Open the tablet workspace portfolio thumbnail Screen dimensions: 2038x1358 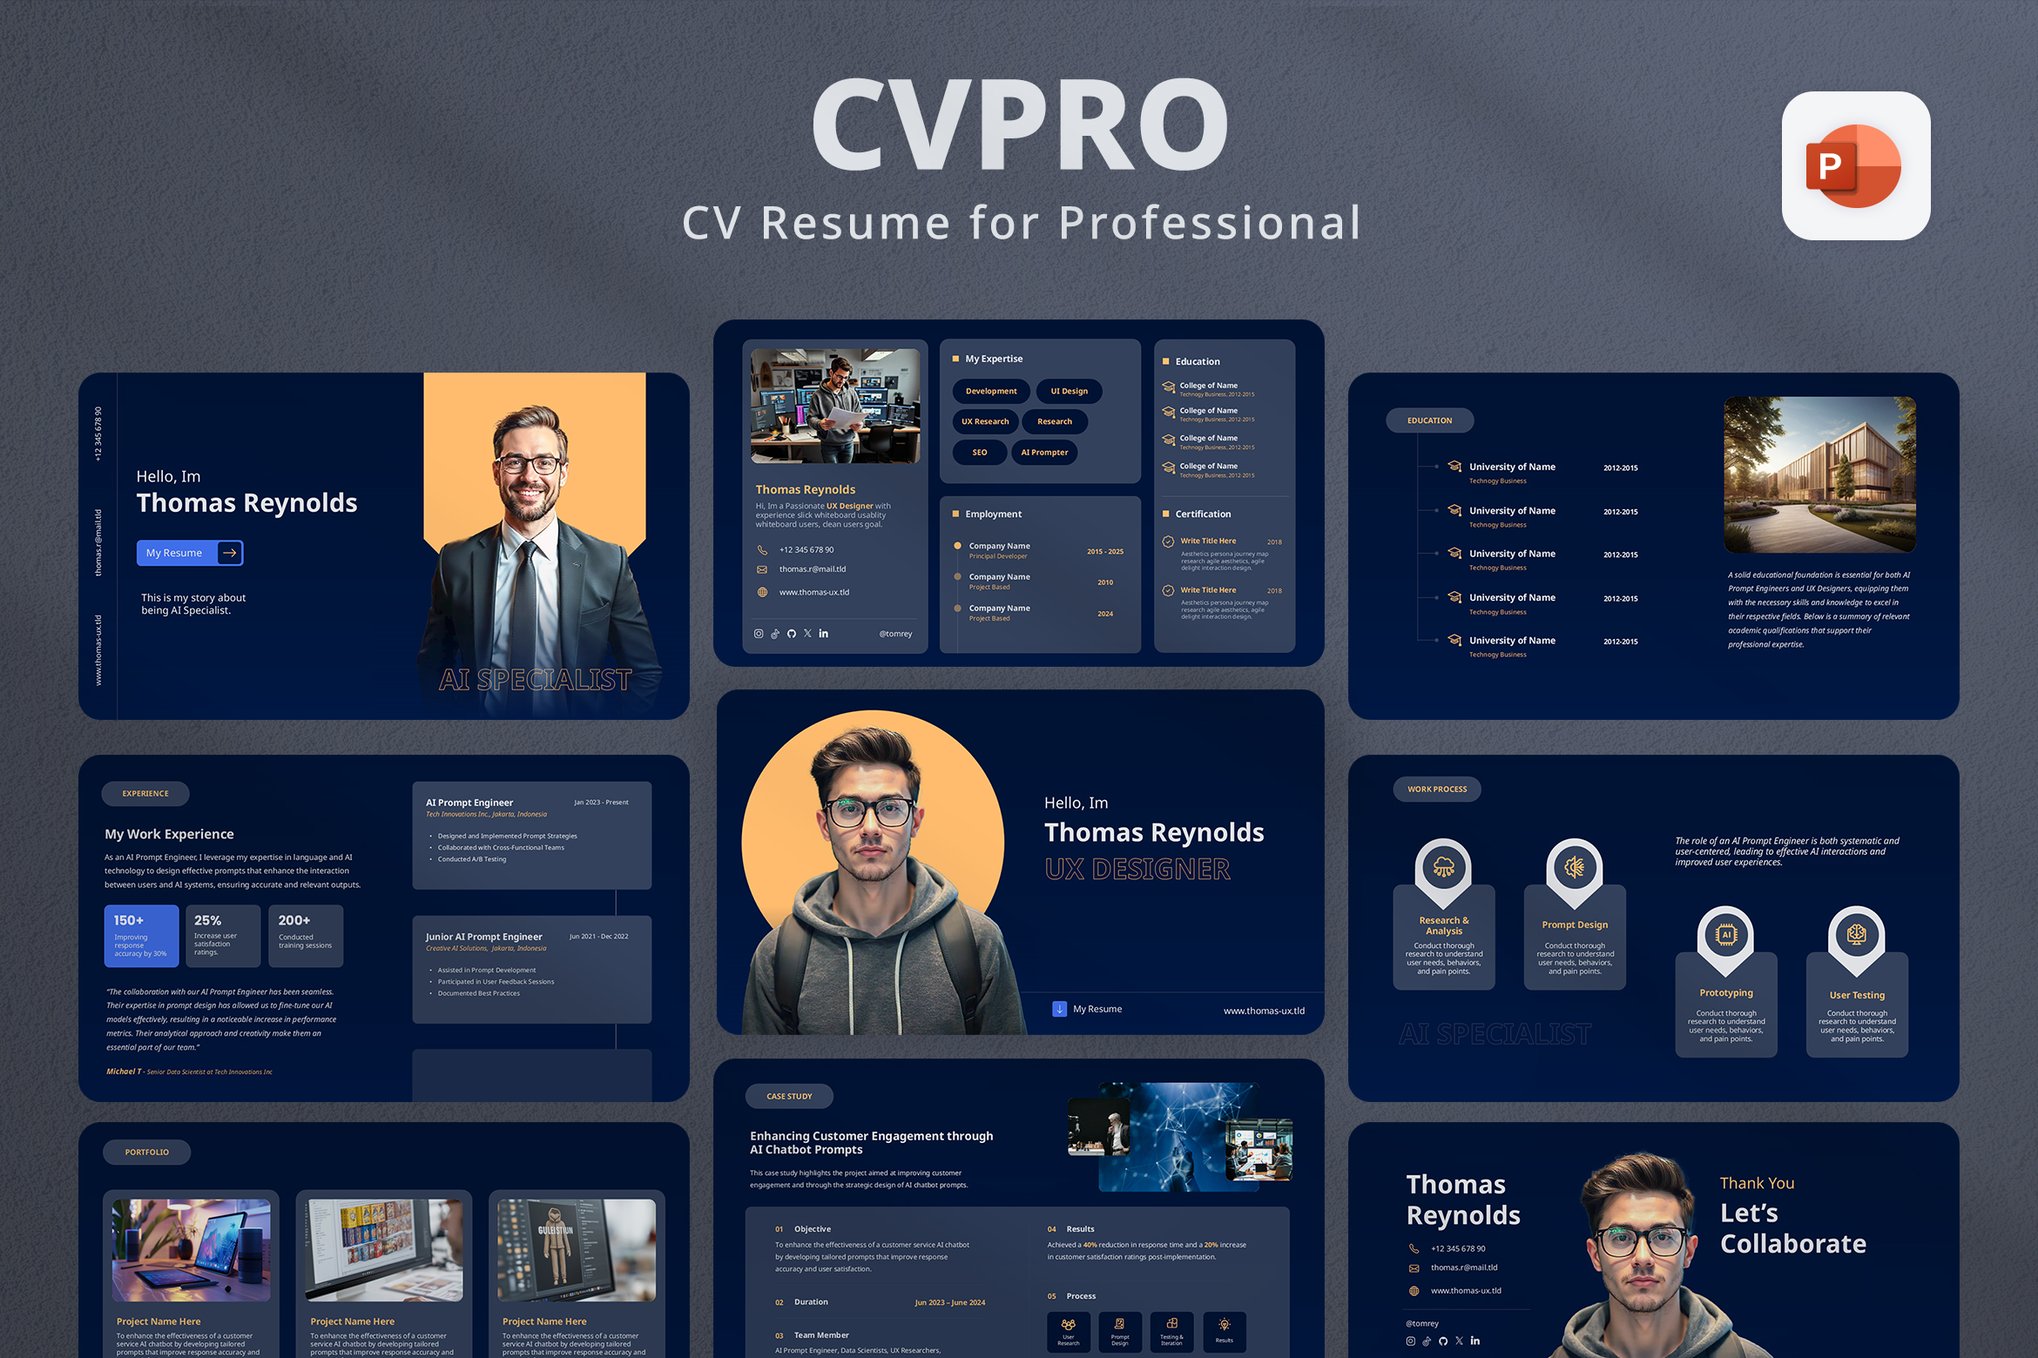point(191,1250)
